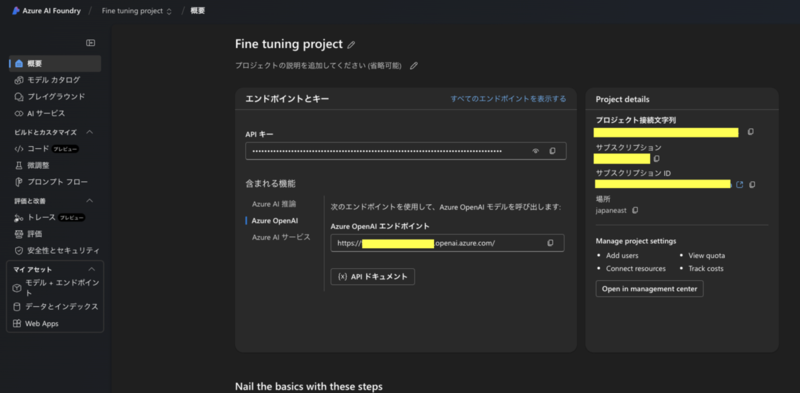The width and height of the screenshot is (800, 393).
Task: Click the japaneast location text
Action: click(611, 210)
